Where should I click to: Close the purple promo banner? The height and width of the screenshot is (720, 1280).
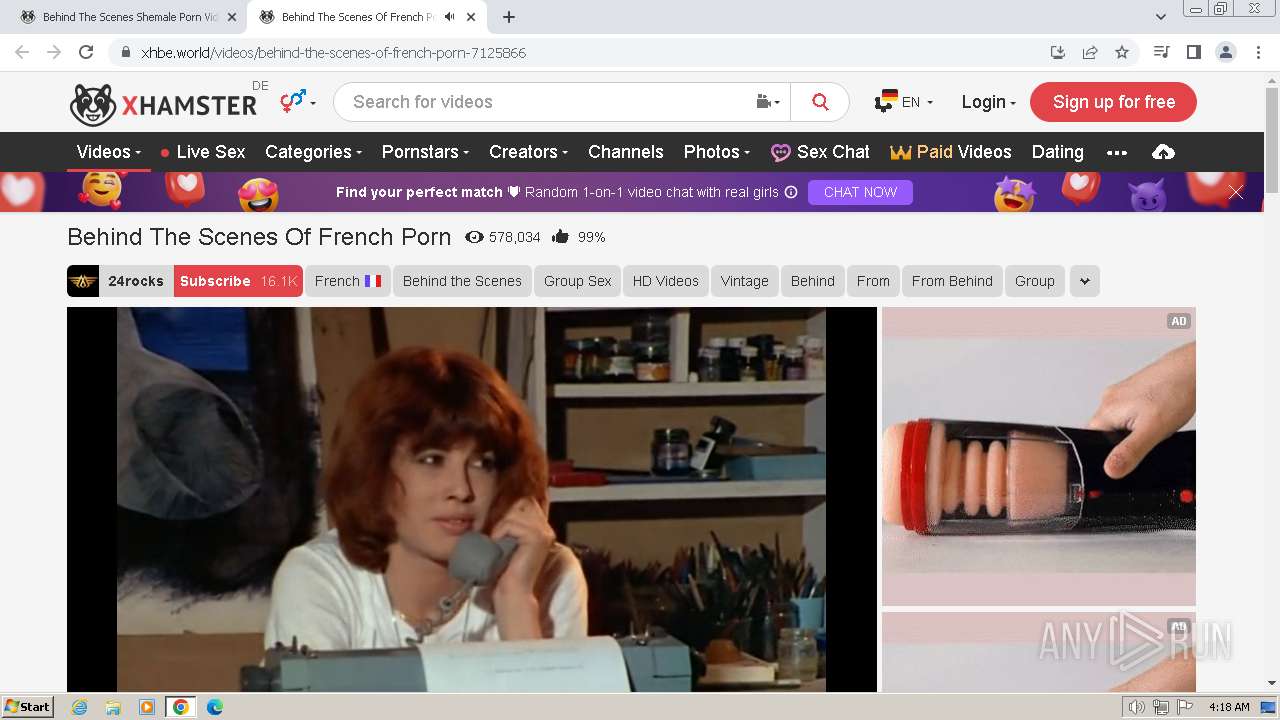pos(1236,192)
